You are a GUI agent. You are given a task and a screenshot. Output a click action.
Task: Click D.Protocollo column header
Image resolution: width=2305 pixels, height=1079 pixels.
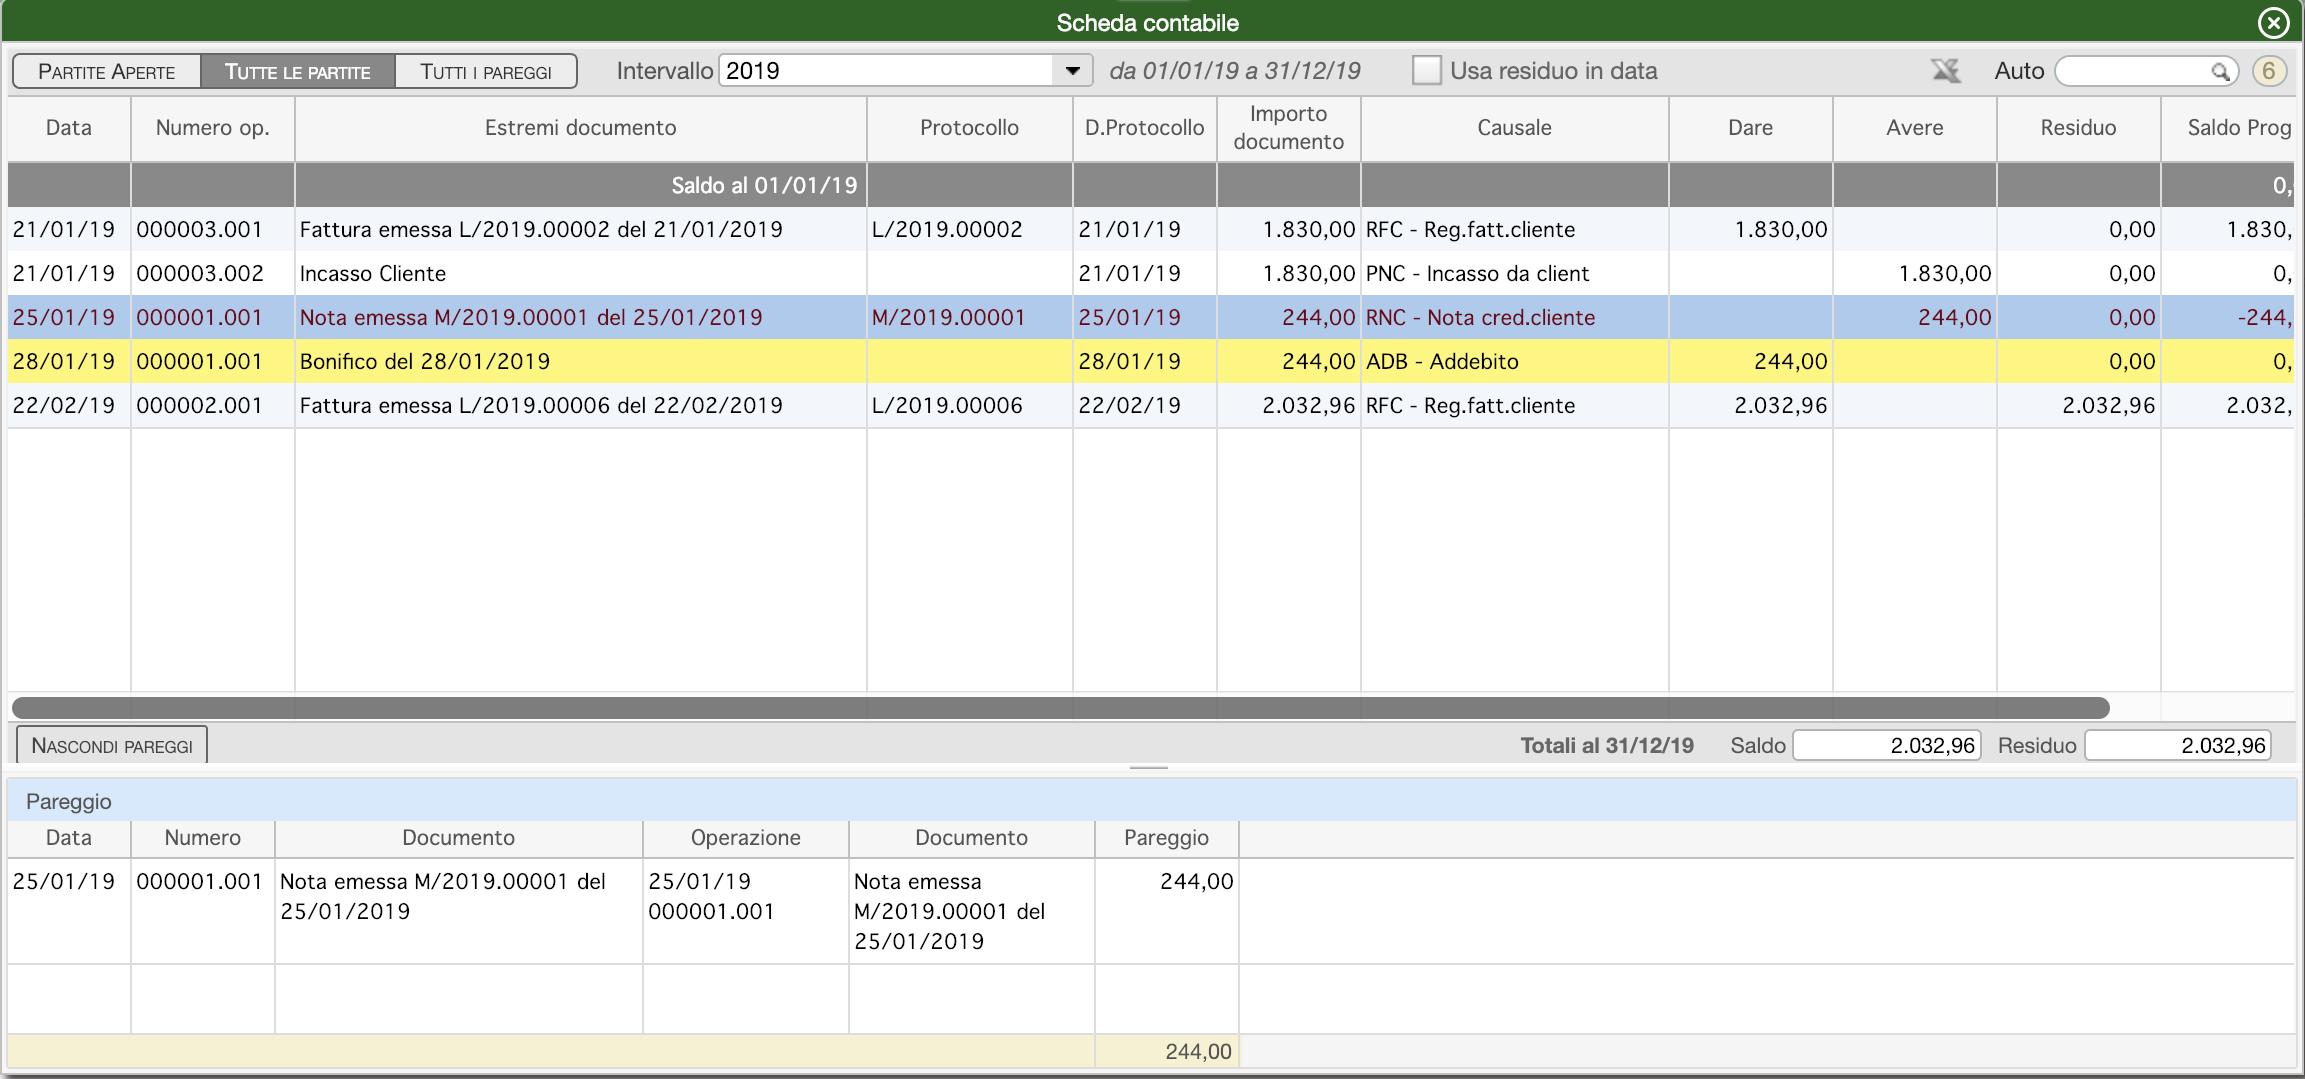(1144, 128)
